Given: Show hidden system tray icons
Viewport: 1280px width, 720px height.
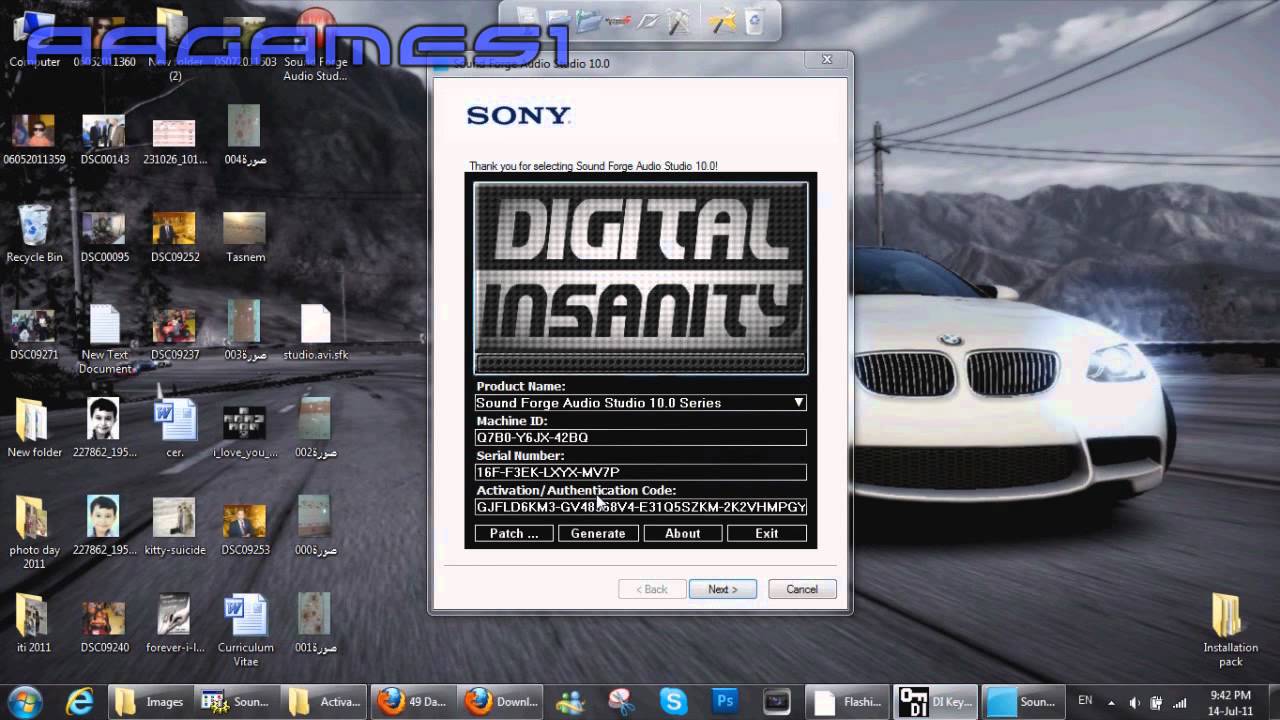Looking at the screenshot, I should (1111, 702).
